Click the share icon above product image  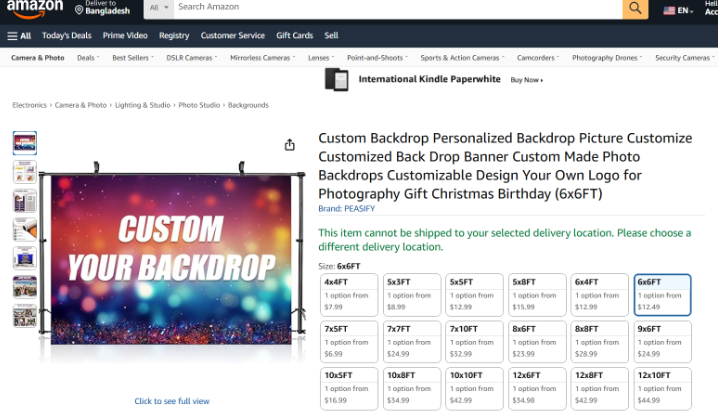click(289, 145)
